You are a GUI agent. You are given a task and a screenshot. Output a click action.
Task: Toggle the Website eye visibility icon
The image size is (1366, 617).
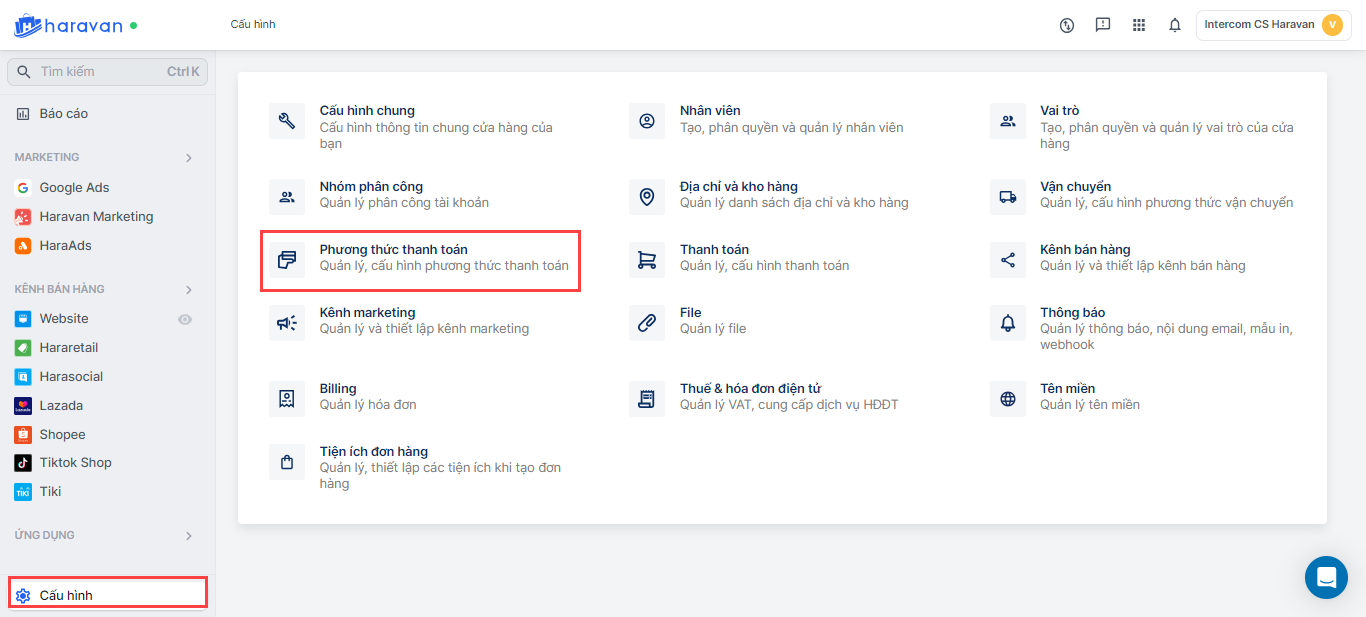(185, 319)
